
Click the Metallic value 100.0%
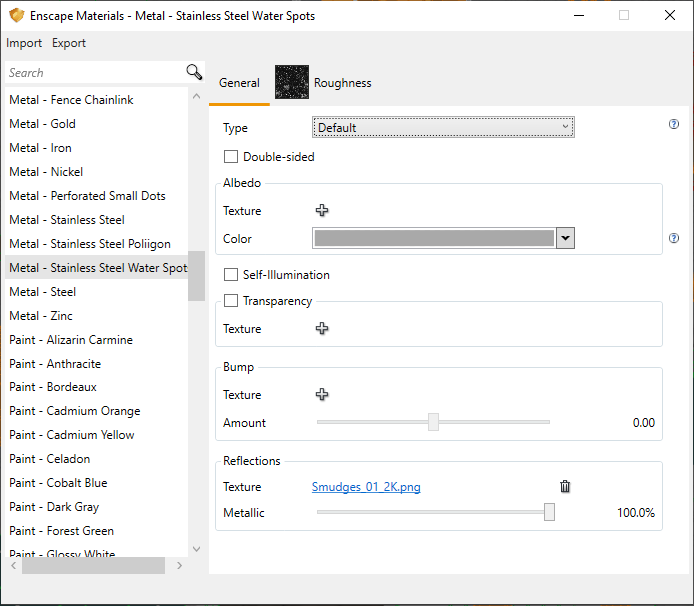coord(636,512)
